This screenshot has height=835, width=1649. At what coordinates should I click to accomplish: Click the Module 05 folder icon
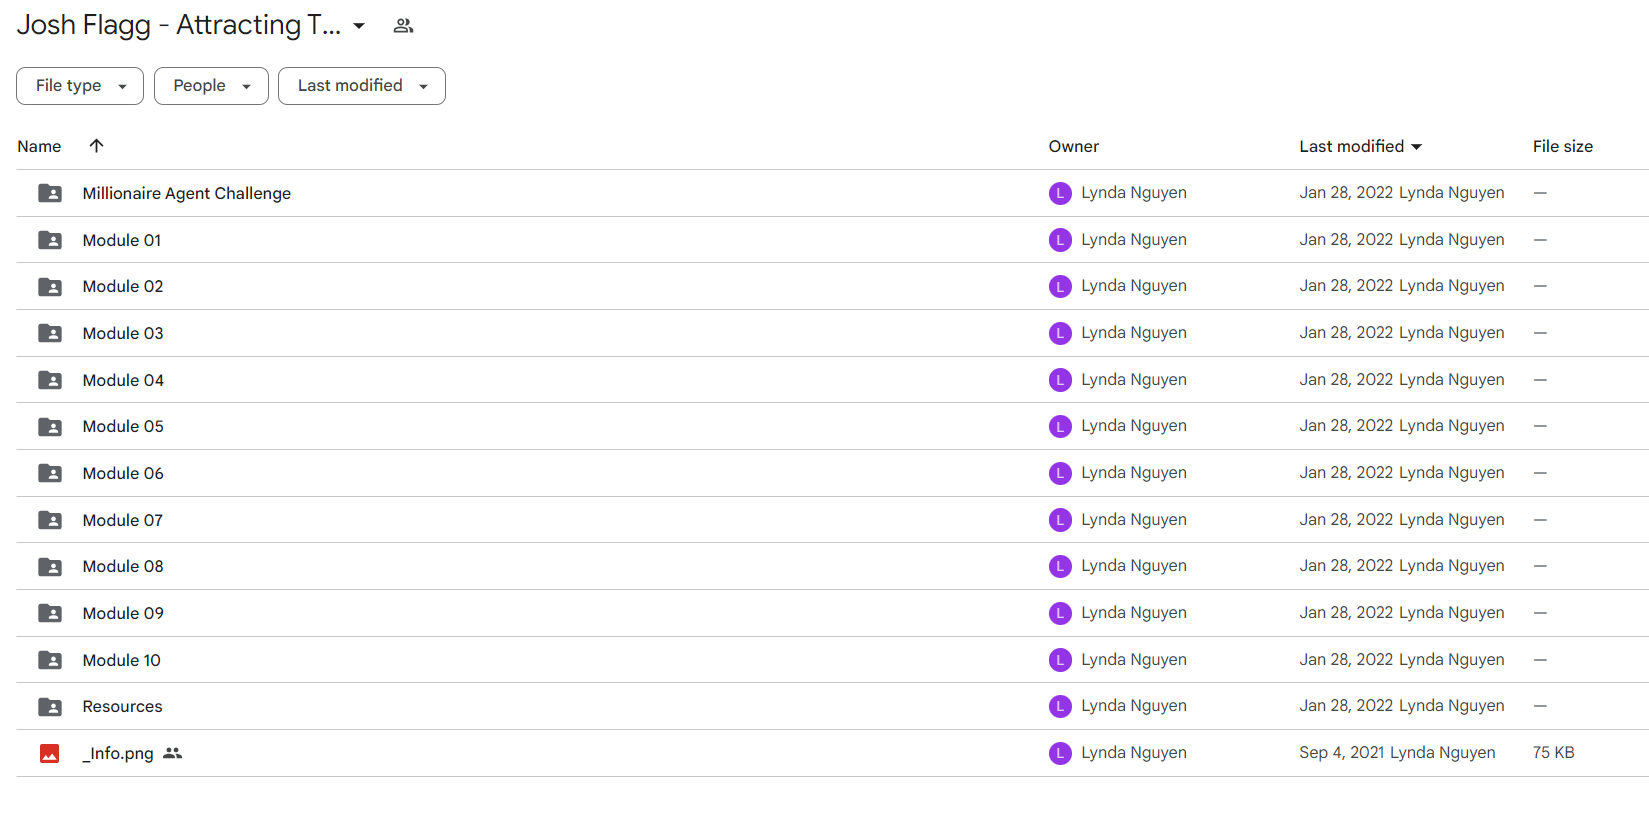tap(50, 427)
